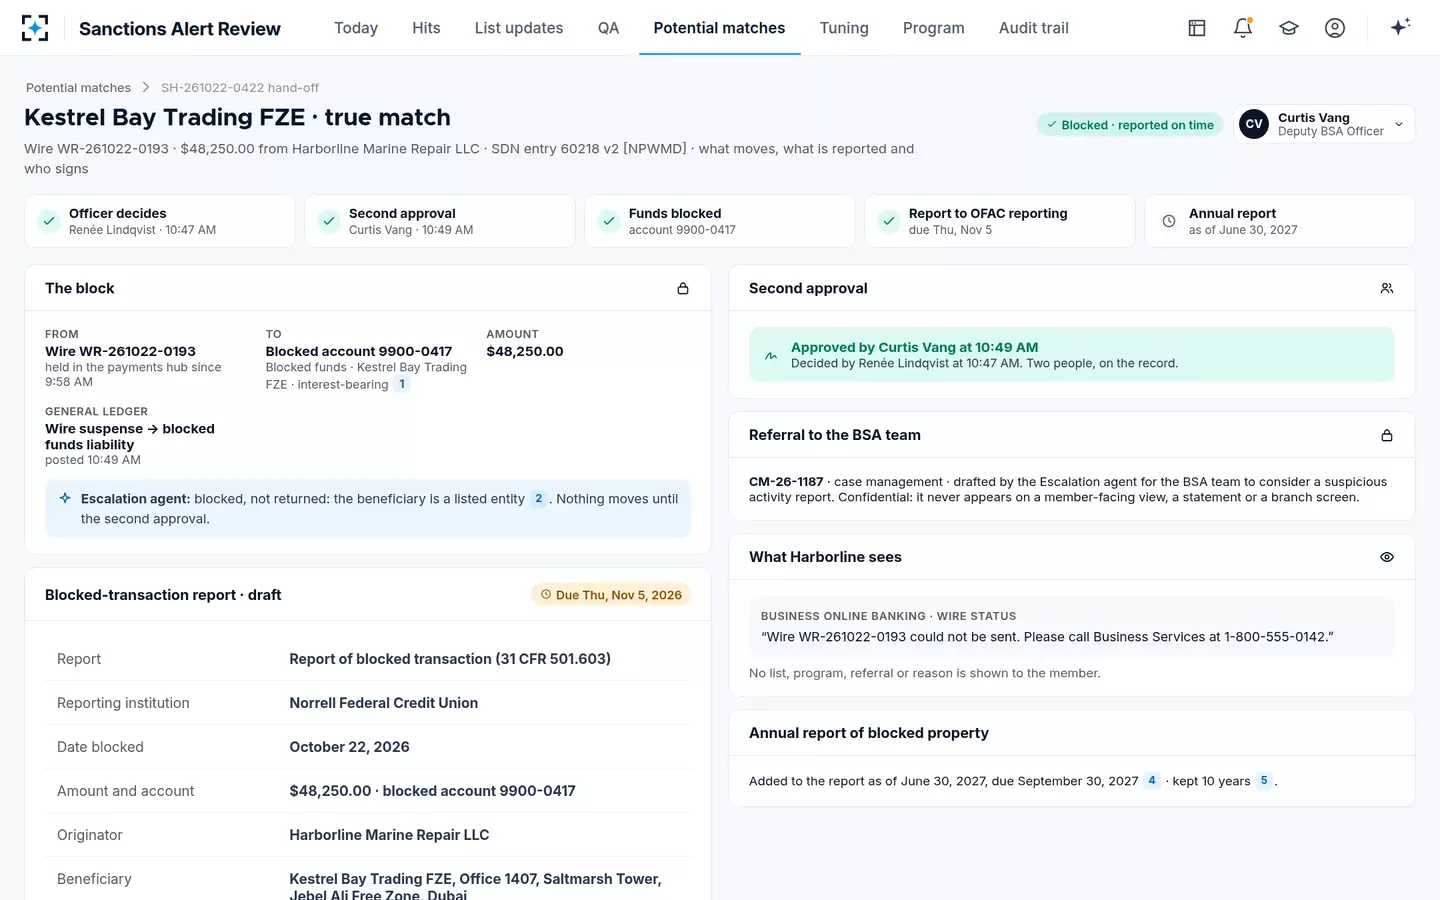Screen dimensions: 1440x900
Task: Expand the Curtis Vang user dropdown
Action: click(1324, 124)
